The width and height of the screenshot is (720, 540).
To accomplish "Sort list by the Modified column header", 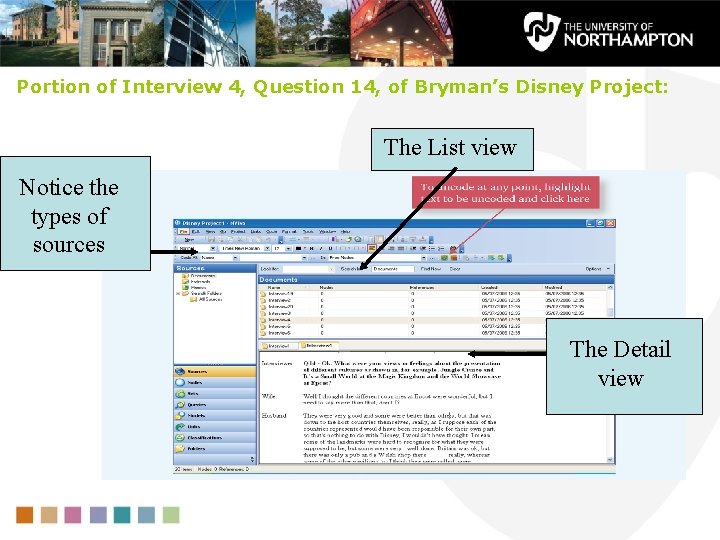I will tap(574, 287).
